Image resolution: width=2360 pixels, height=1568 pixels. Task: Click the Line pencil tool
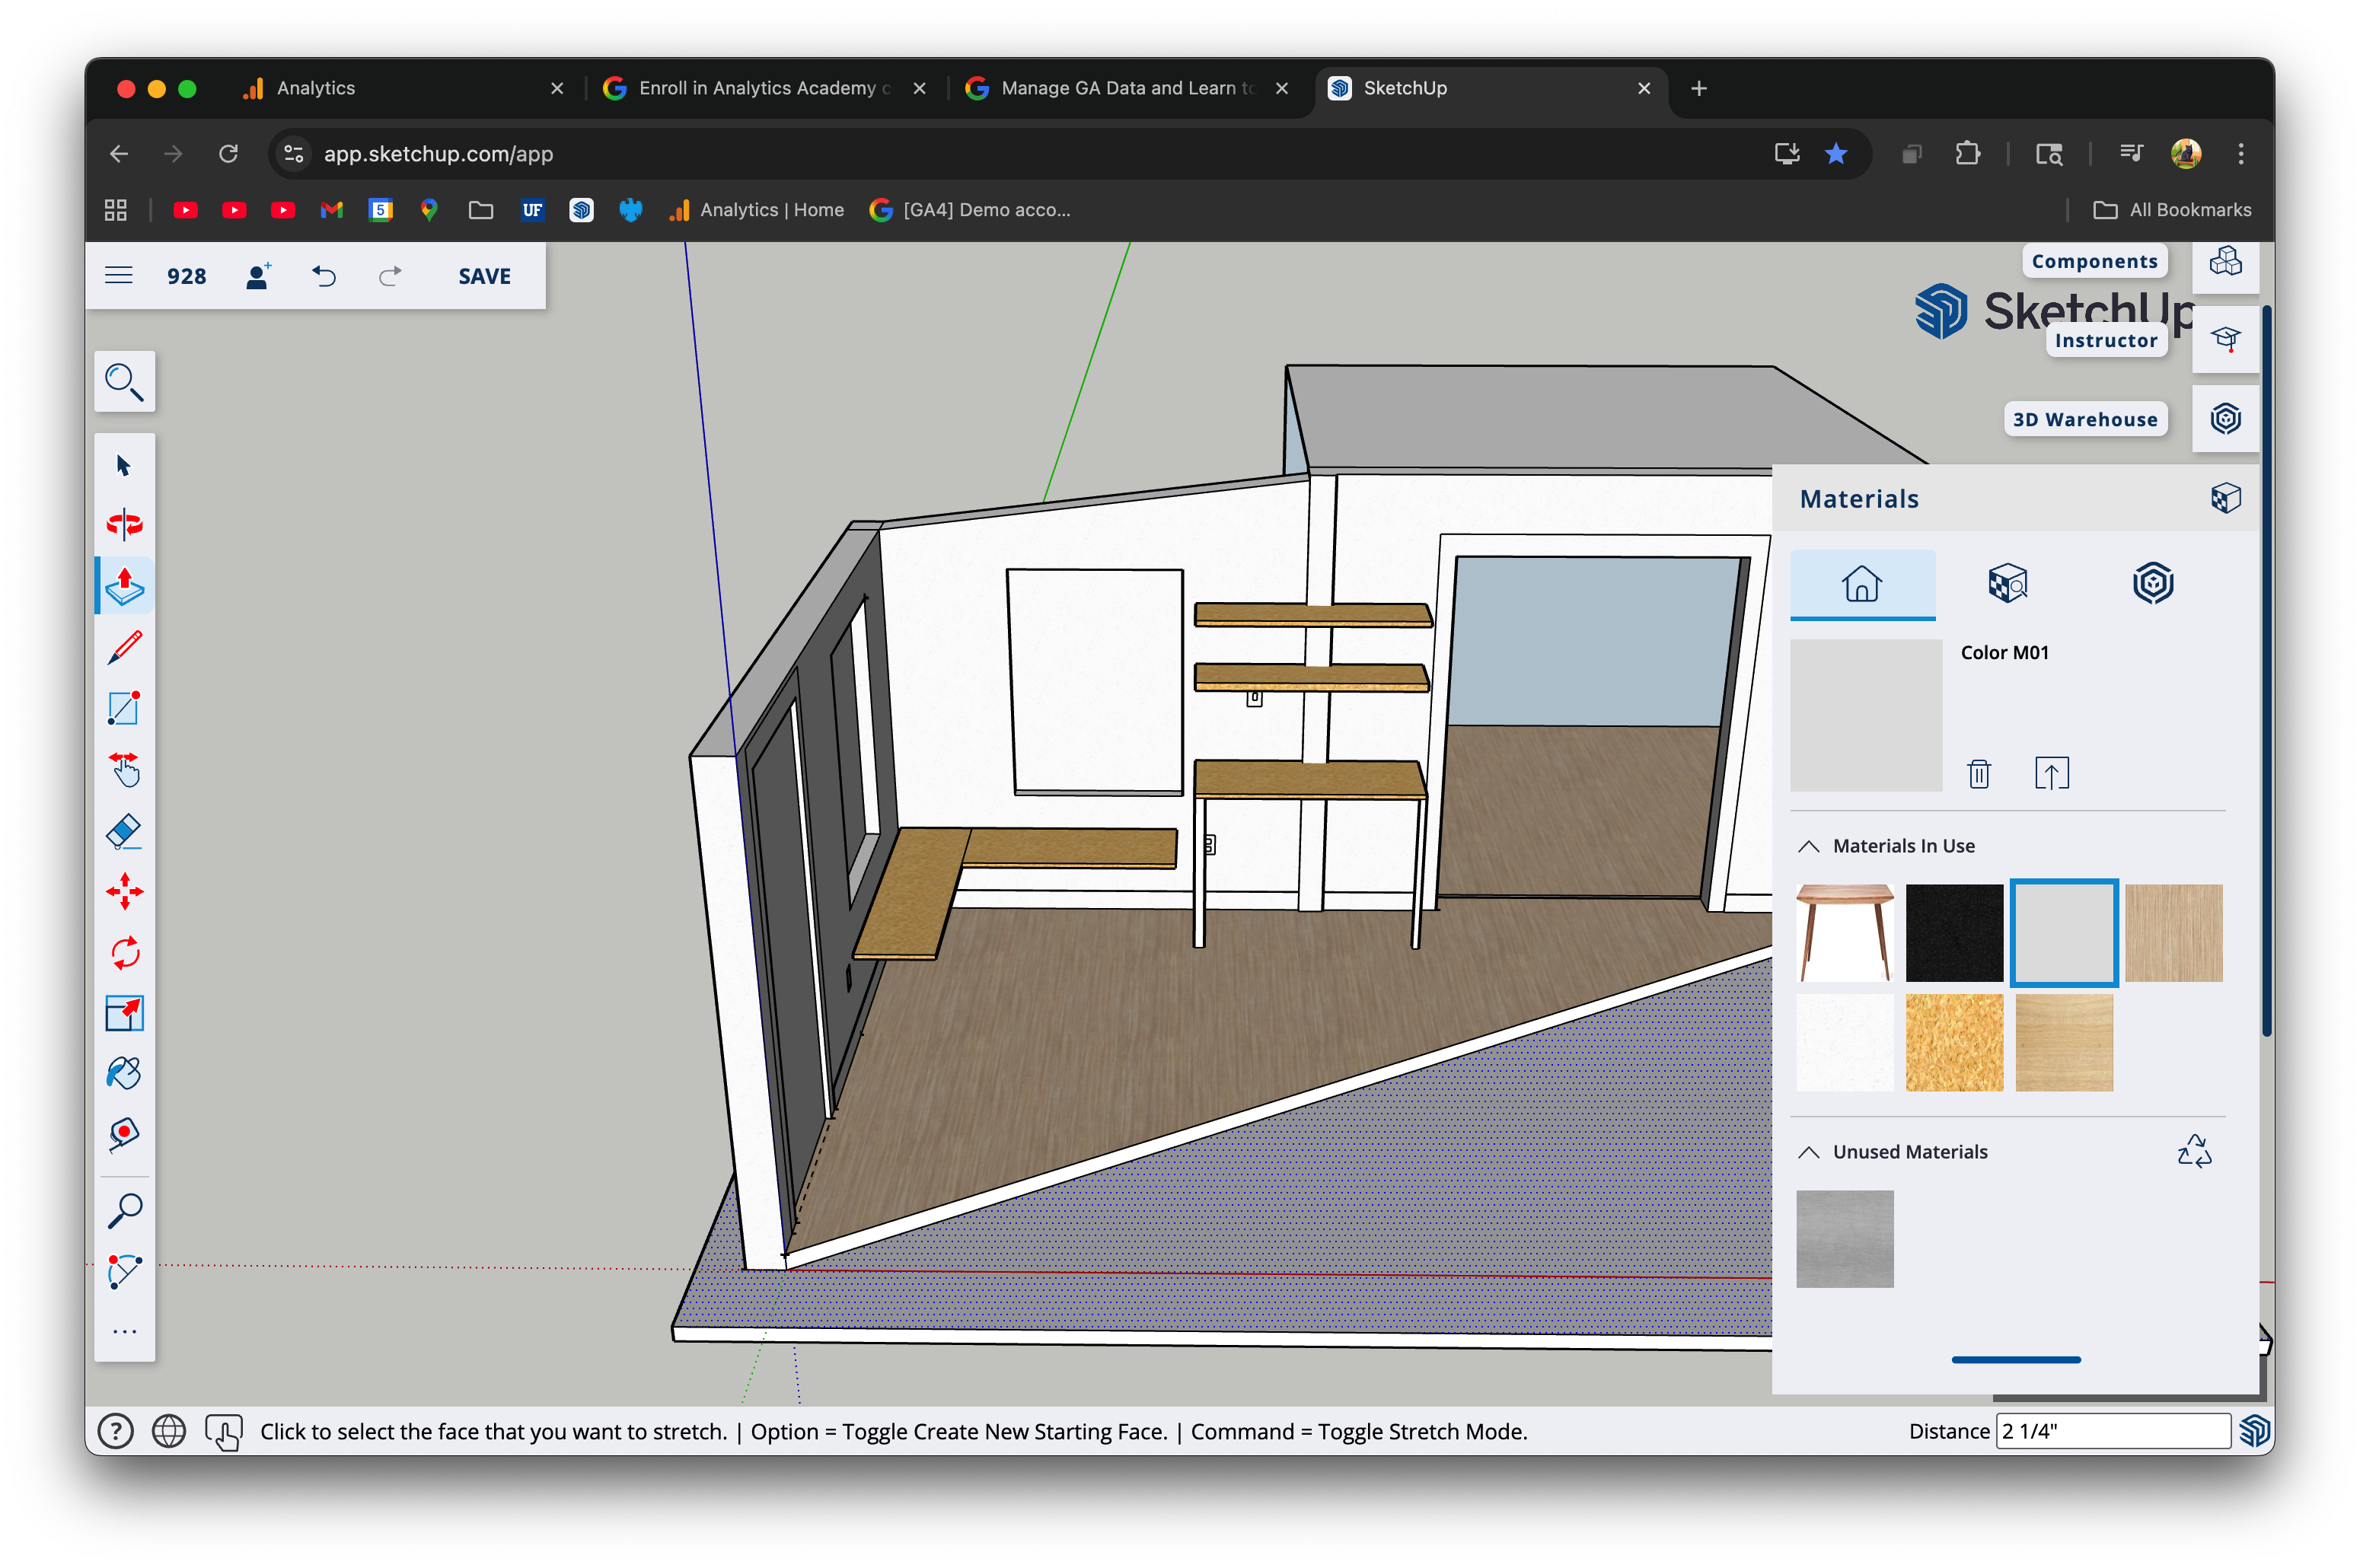[124, 648]
